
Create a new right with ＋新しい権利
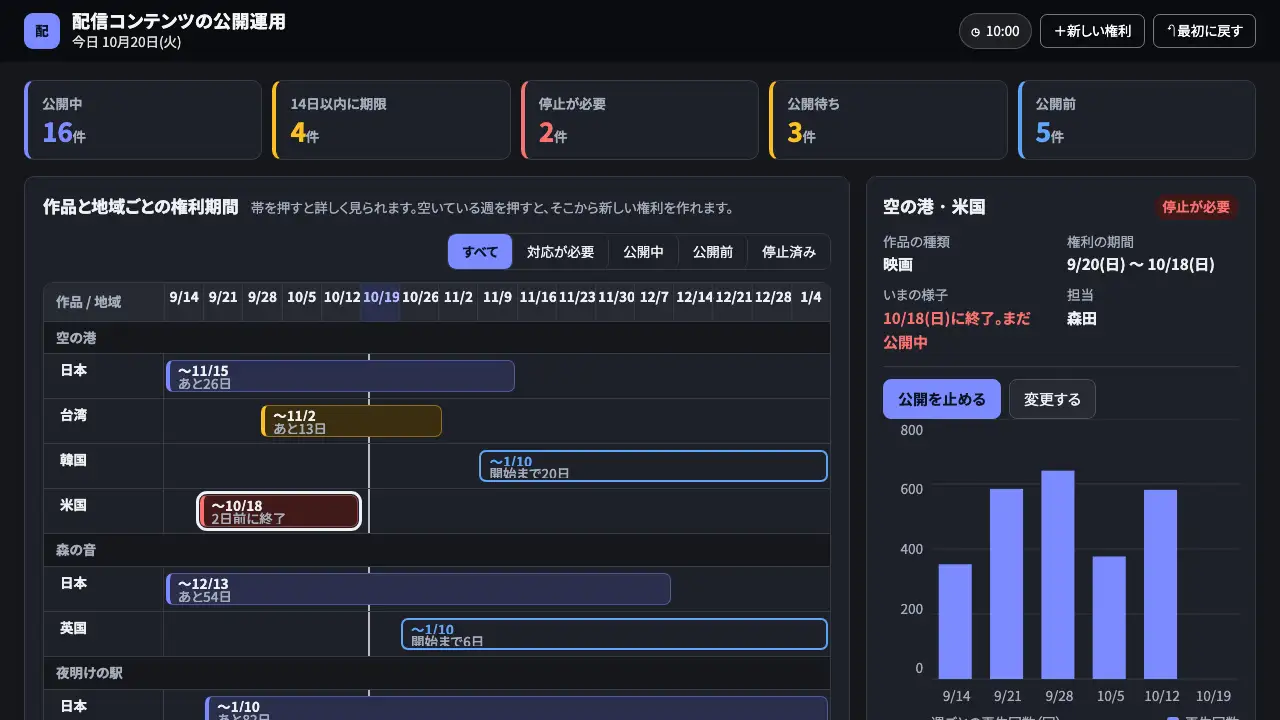click(x=1092, y=31)
